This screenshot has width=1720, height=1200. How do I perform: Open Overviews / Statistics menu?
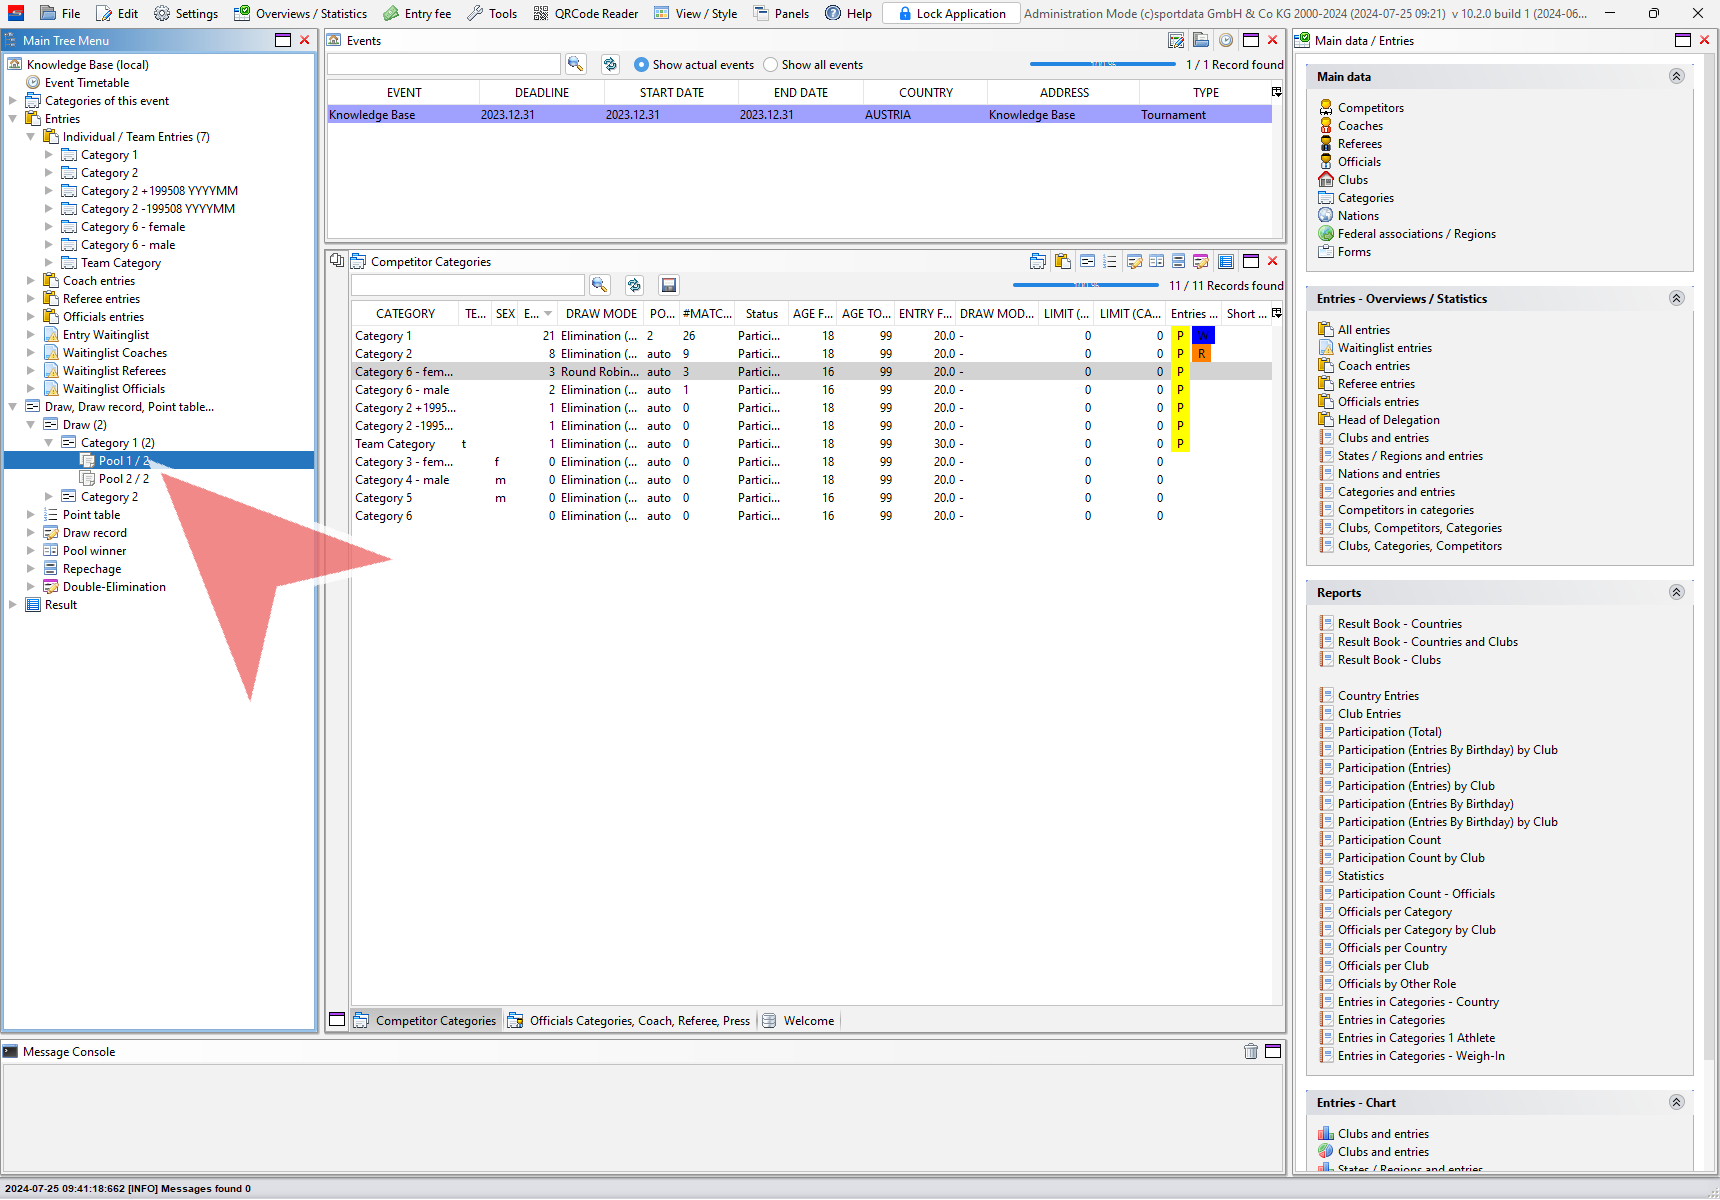click(x=300, y=13)
